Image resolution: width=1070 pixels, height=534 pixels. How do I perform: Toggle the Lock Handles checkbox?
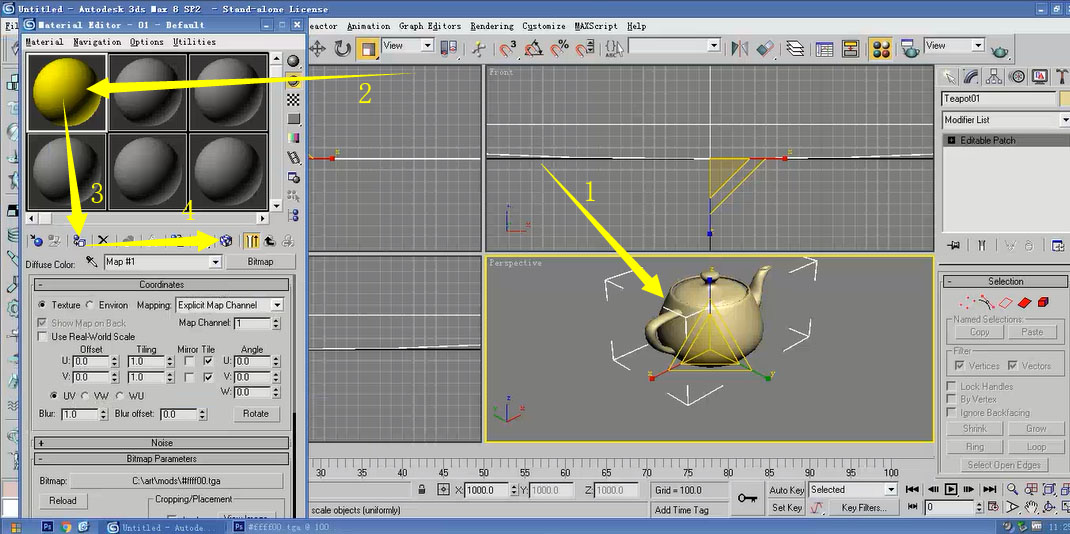(951, 386)
